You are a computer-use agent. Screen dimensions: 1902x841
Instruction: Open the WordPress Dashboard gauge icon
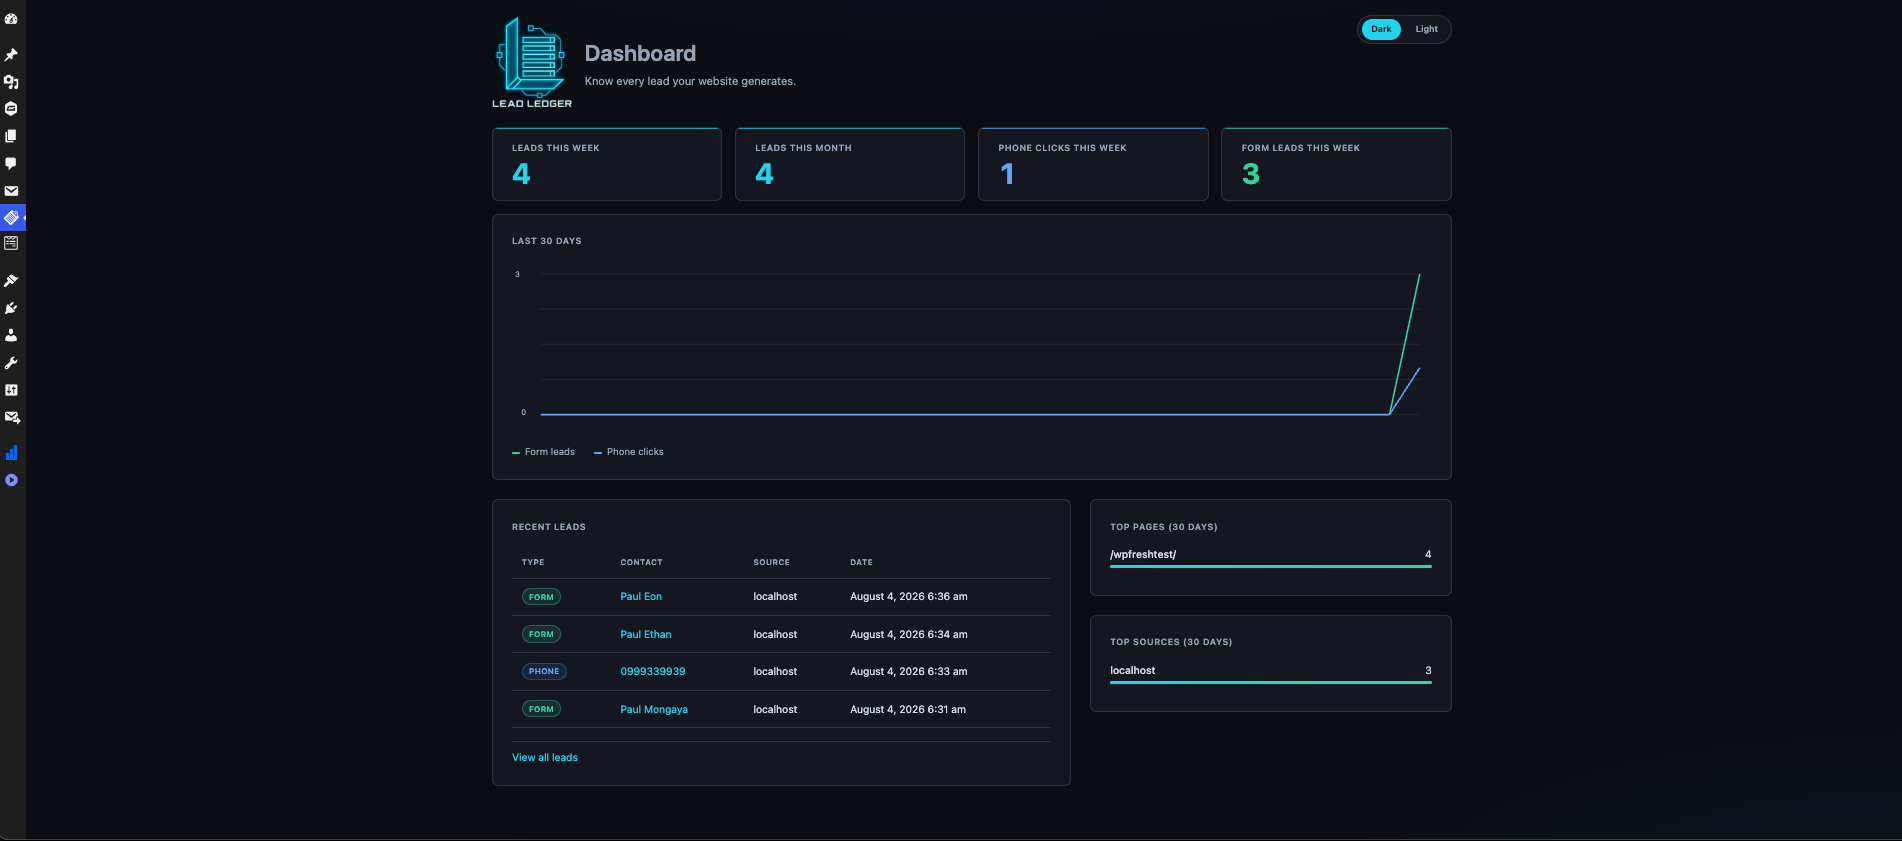tap(11, 19)
